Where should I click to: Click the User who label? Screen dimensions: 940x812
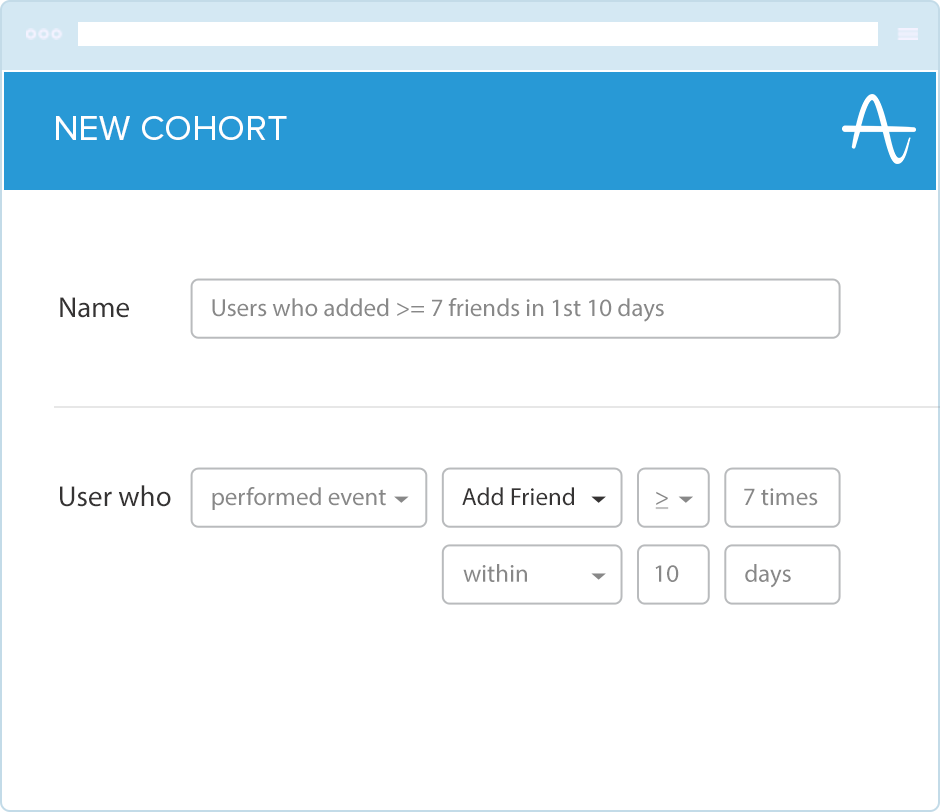click(115, 498)
